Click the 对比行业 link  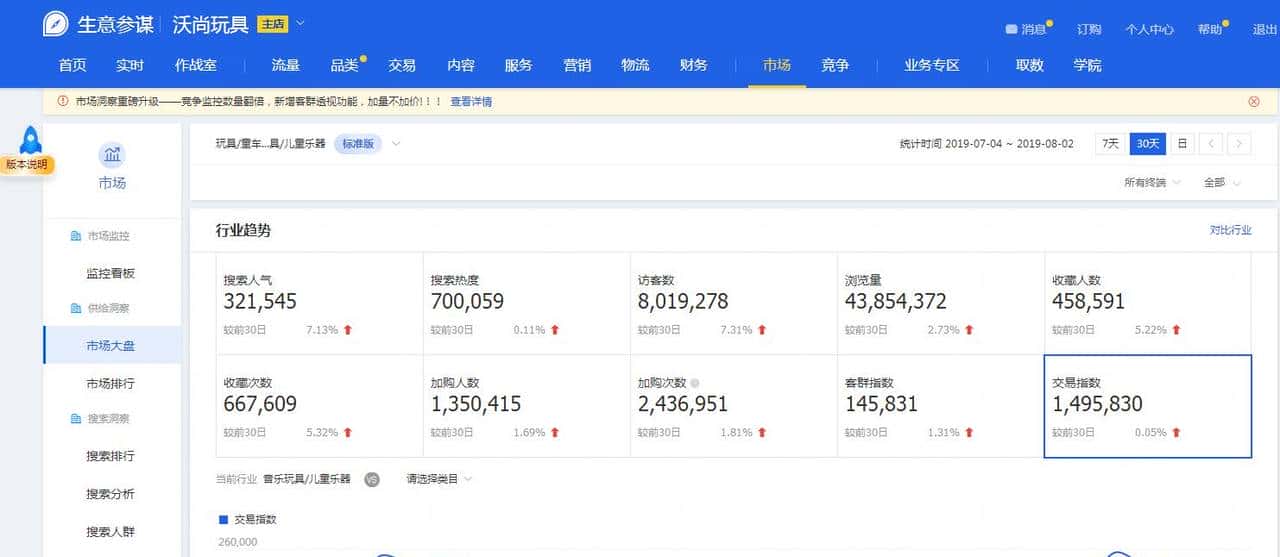click(x=1231, y=230)
